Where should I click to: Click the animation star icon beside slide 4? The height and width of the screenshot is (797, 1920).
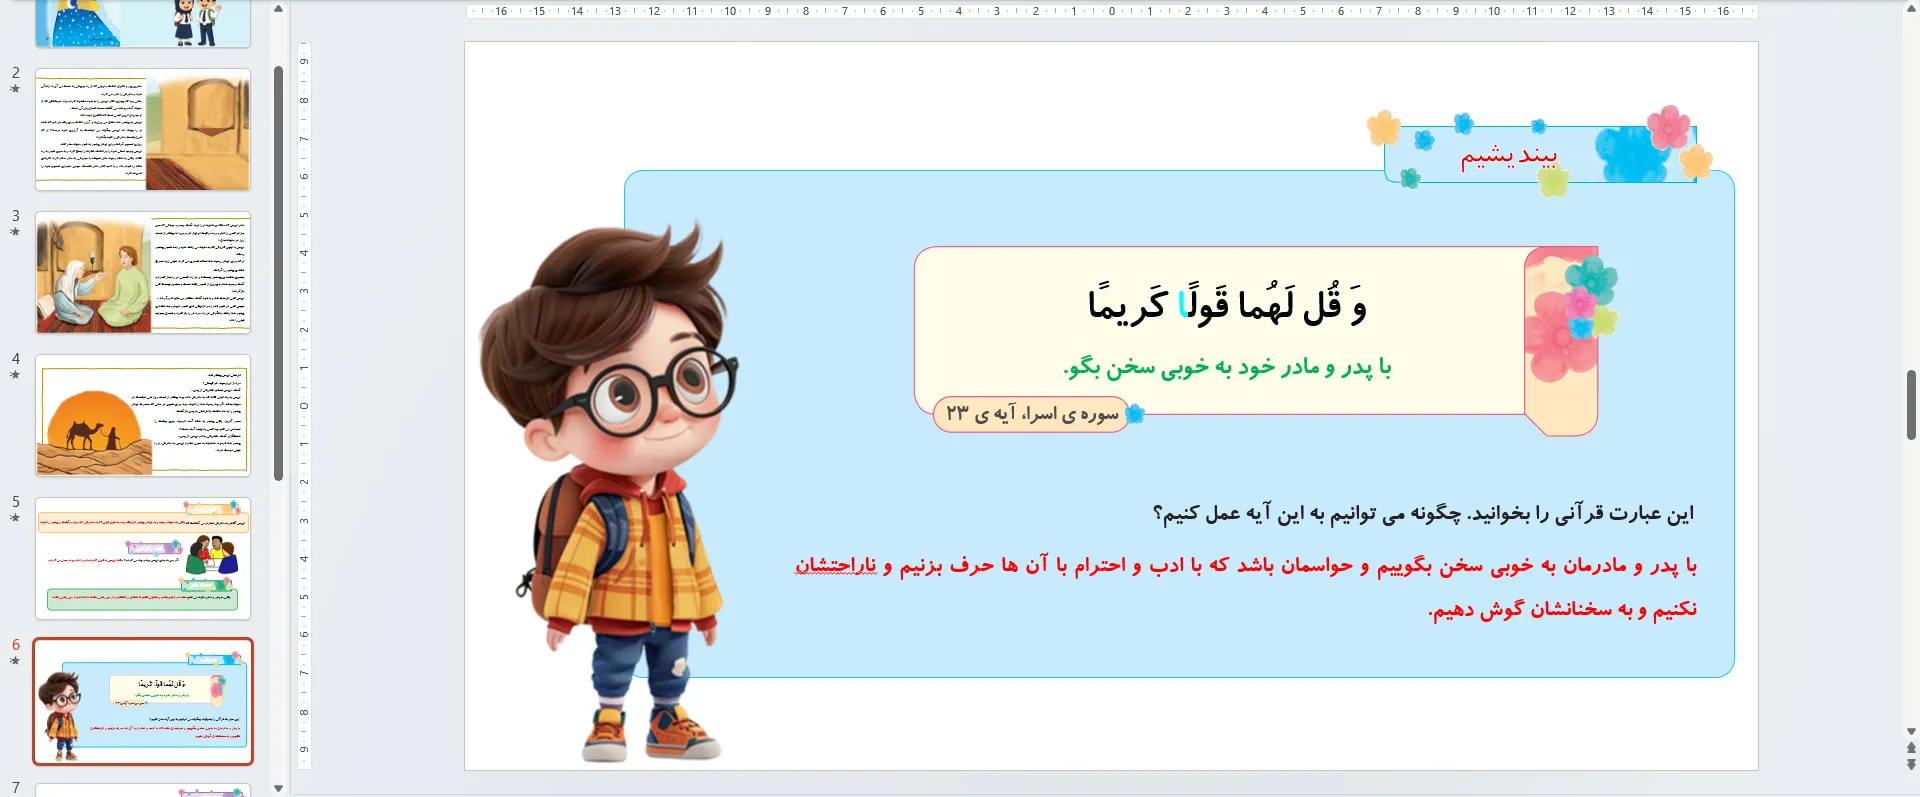coord(15,375)
